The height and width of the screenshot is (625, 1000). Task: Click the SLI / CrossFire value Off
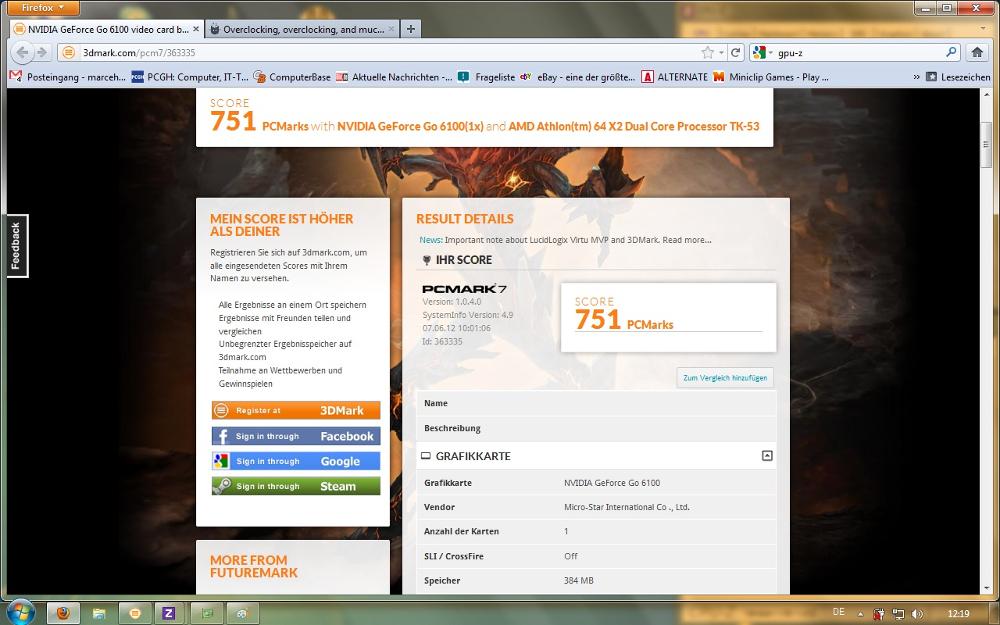(571, 556)
